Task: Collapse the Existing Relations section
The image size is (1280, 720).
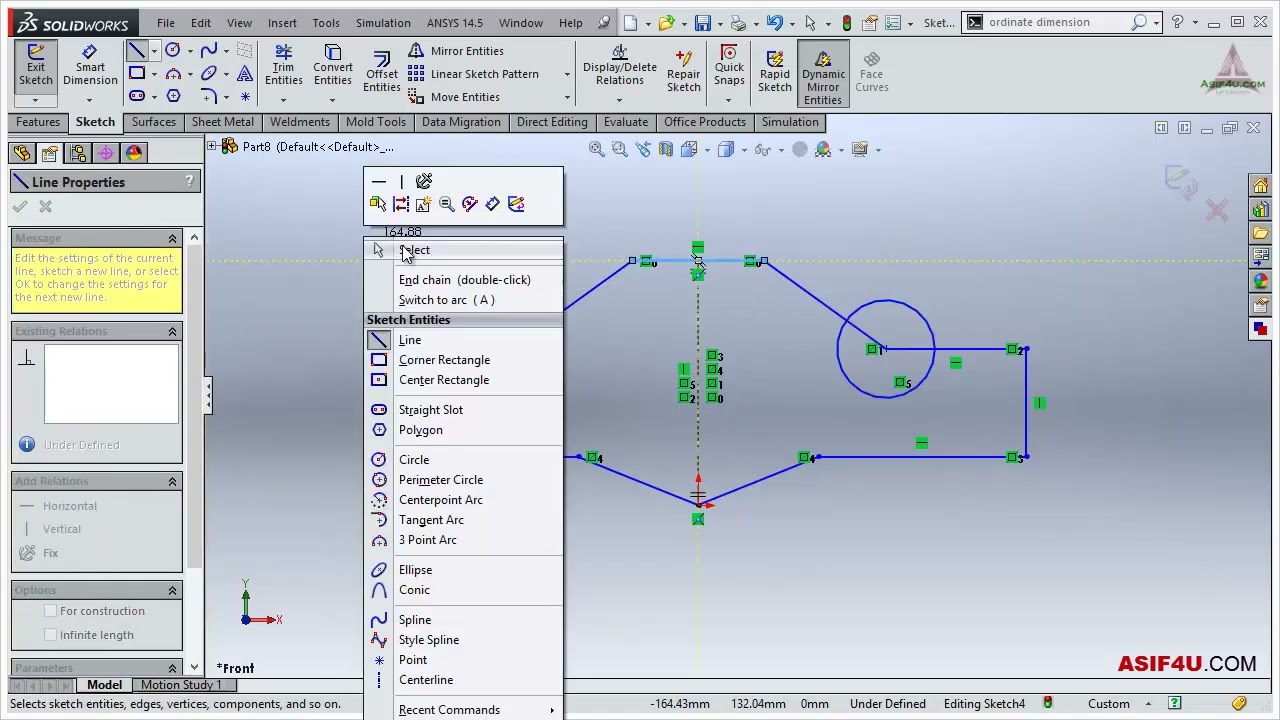Action: (172, 331)
